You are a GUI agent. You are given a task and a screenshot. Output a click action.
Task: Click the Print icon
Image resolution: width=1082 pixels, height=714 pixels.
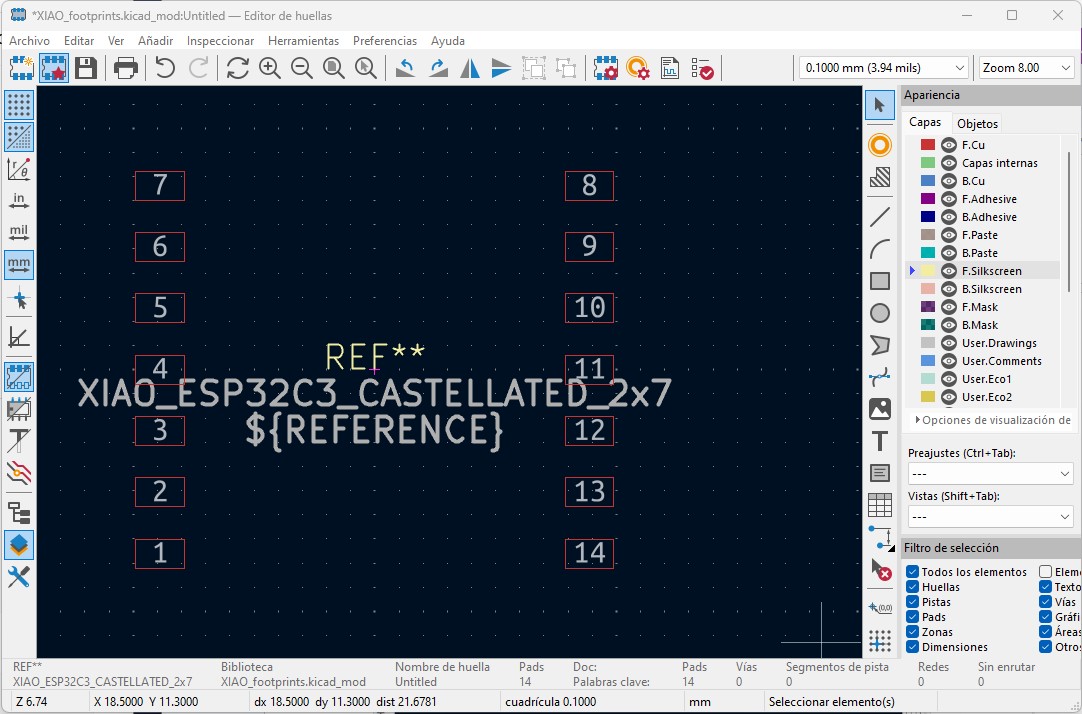tap(126, 68)
